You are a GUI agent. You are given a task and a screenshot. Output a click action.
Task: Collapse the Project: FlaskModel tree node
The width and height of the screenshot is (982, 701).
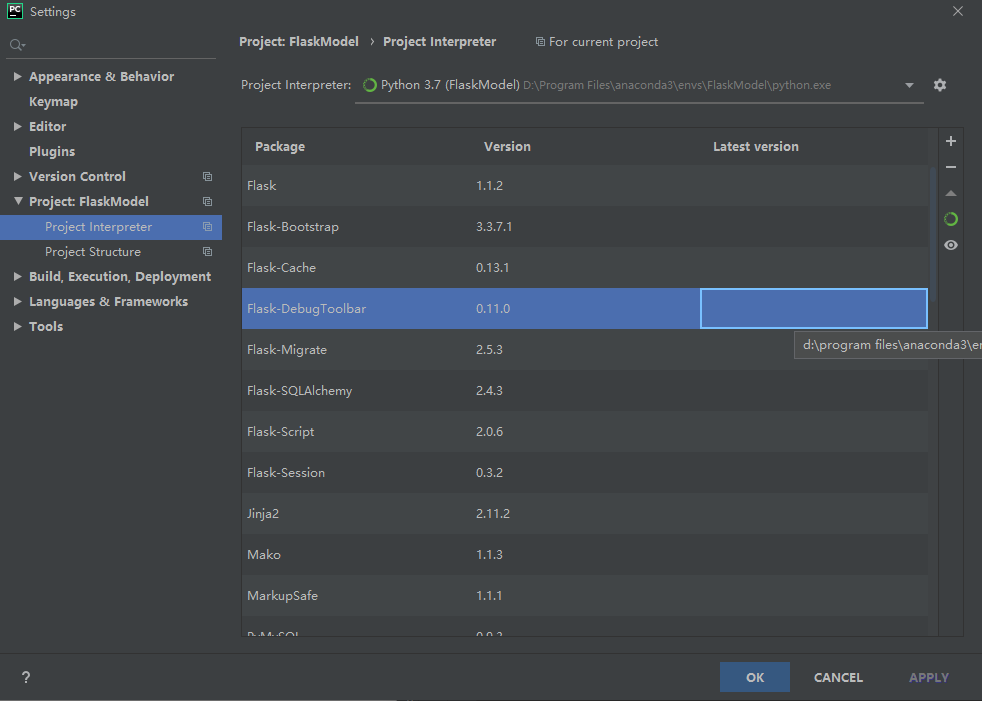(x=18, y=201)
